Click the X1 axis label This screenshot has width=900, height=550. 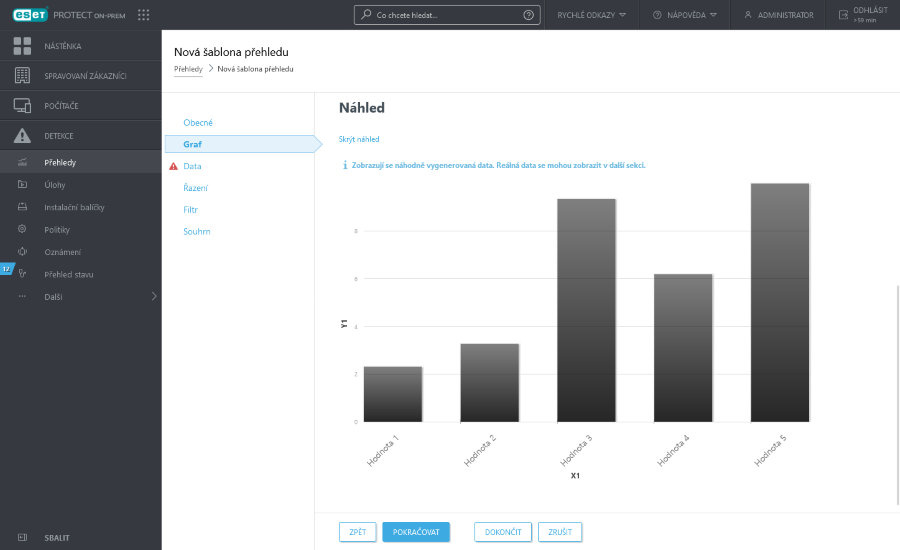point(575,475)
